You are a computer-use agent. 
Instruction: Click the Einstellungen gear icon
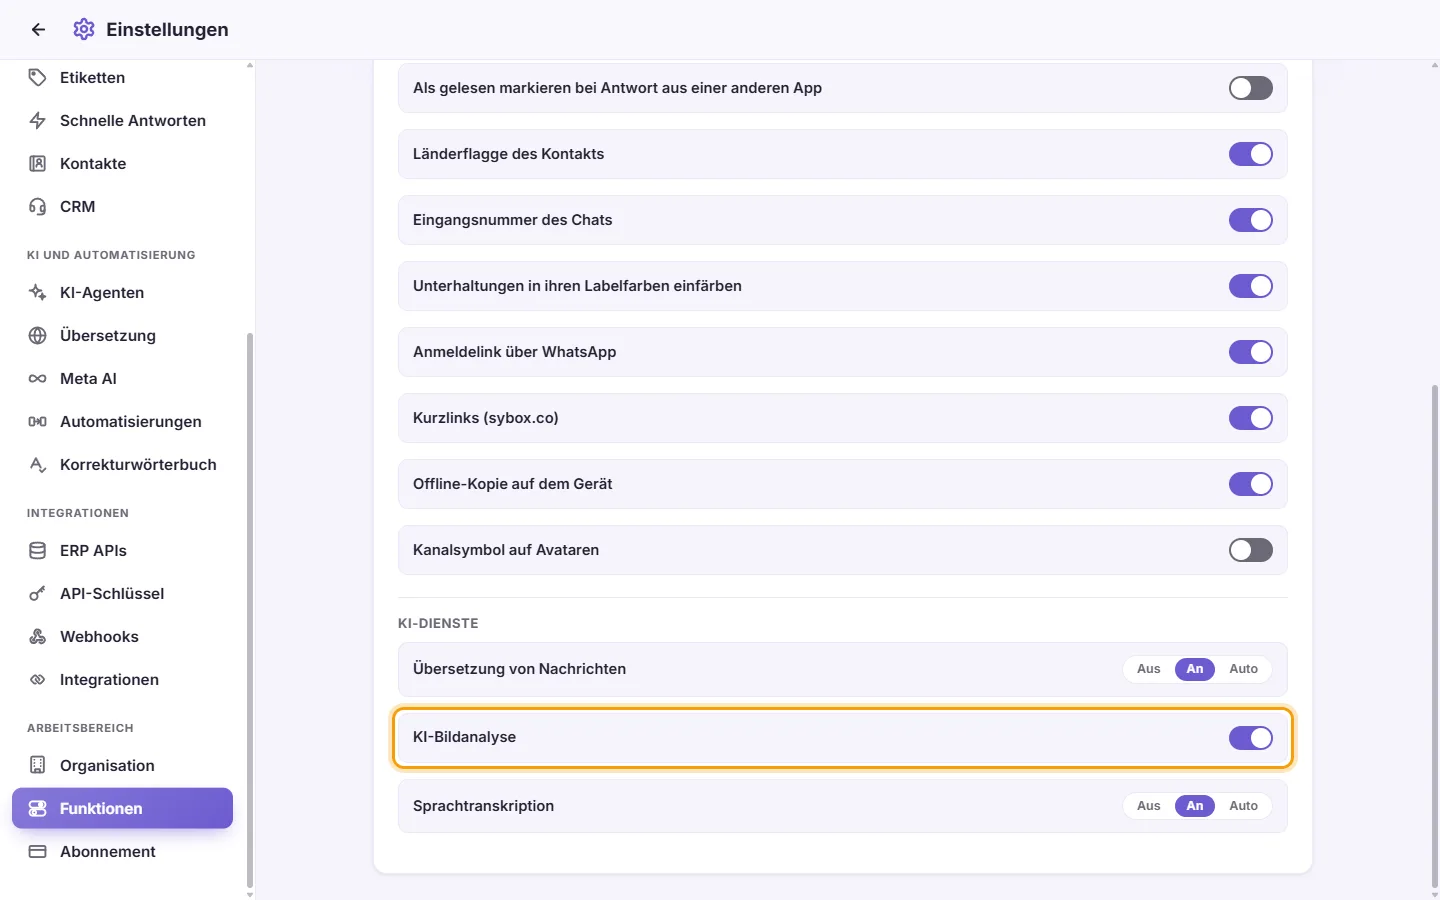click(84, 30)
